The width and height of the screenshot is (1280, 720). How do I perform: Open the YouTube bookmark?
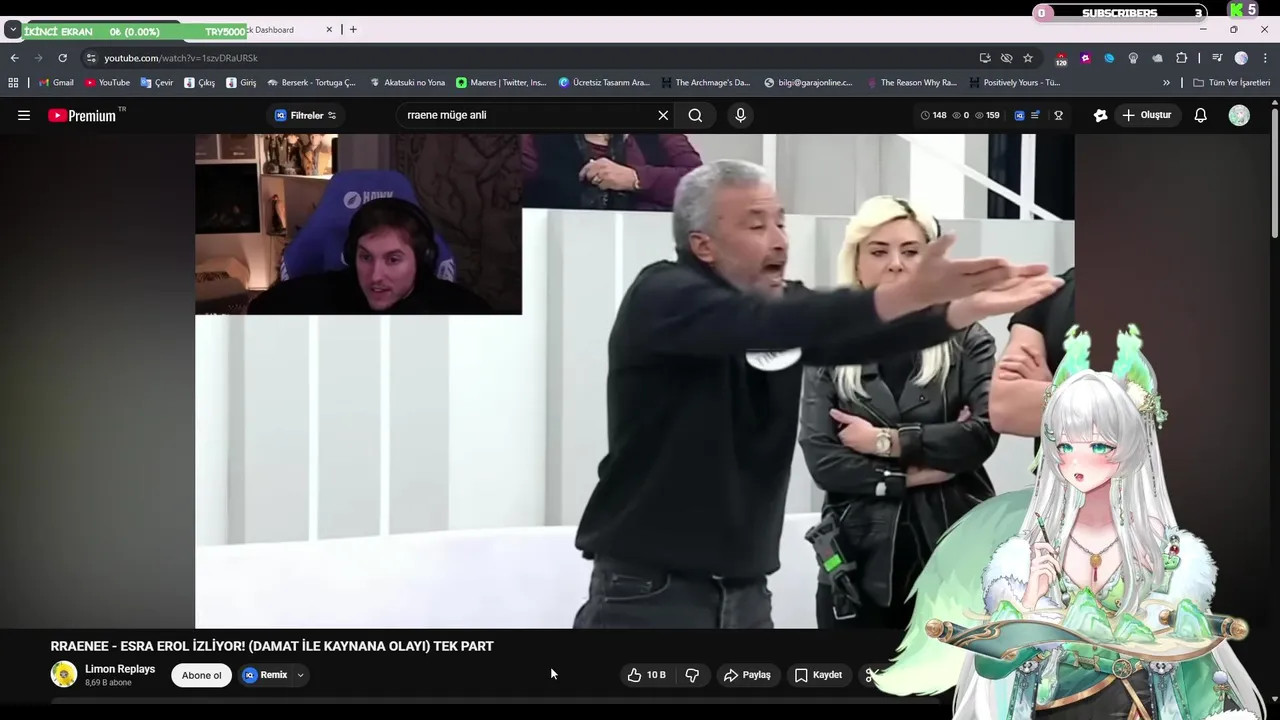pos(107,83)
